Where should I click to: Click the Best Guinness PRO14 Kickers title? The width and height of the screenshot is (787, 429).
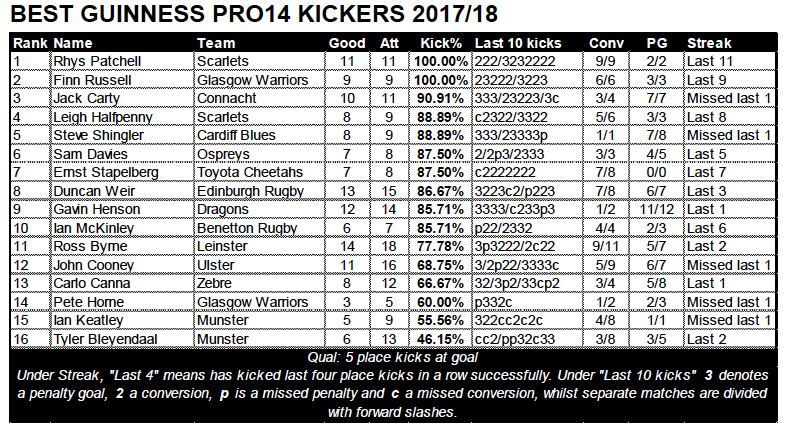coord(254,14)
